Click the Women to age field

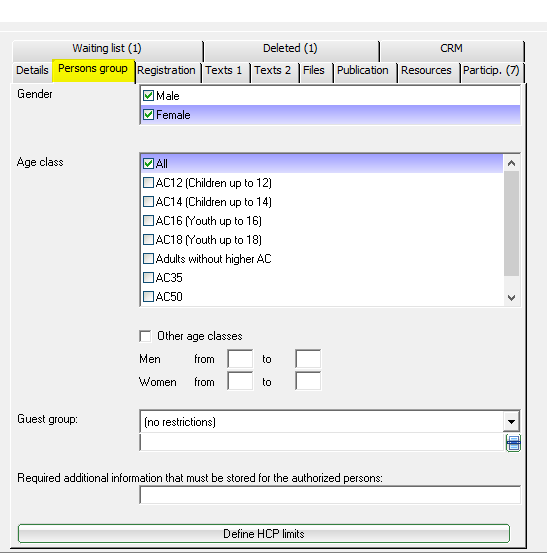click(x=308, y=382)
